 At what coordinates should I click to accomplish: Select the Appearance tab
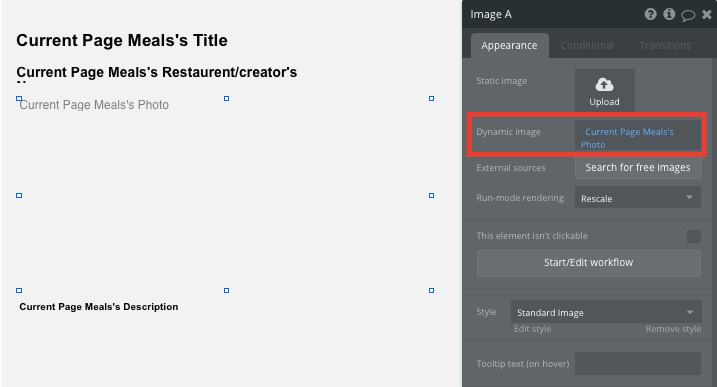pyautogui.click(x=509, y=45)
